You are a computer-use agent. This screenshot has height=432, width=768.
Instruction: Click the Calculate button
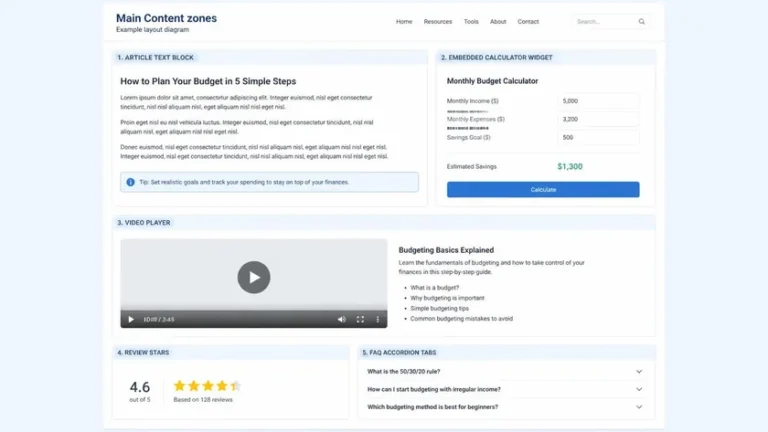[543, 190]
